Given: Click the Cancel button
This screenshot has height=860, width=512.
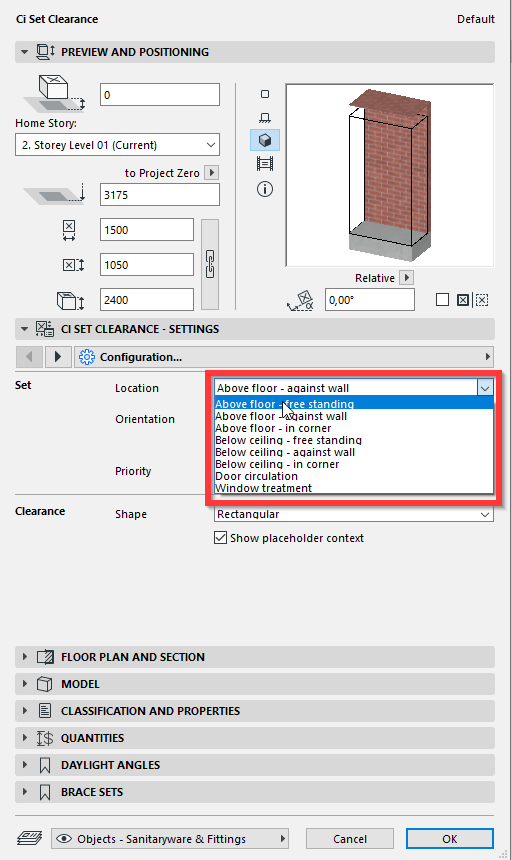Looking at the screenshot, I should (350, 839).
